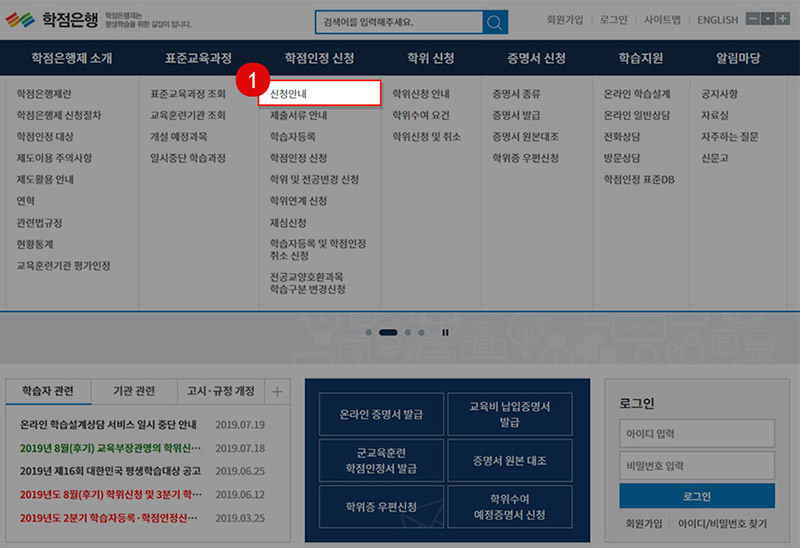This screenshot has width=800, height=548.
Task: Click the plus icon beside notice tabs
Action: (x=277, y=391)
